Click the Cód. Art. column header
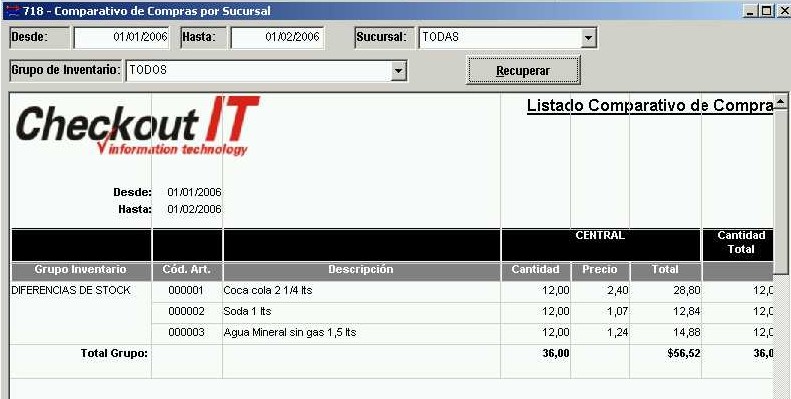Screen dimensions: 791x399 click(x=187, y=270)
